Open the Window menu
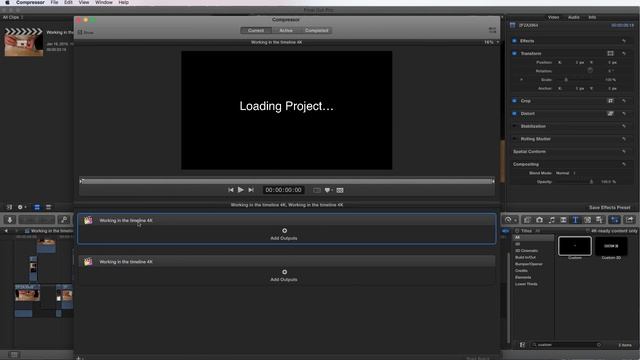640x360 pixels. [x=104, y=2]
